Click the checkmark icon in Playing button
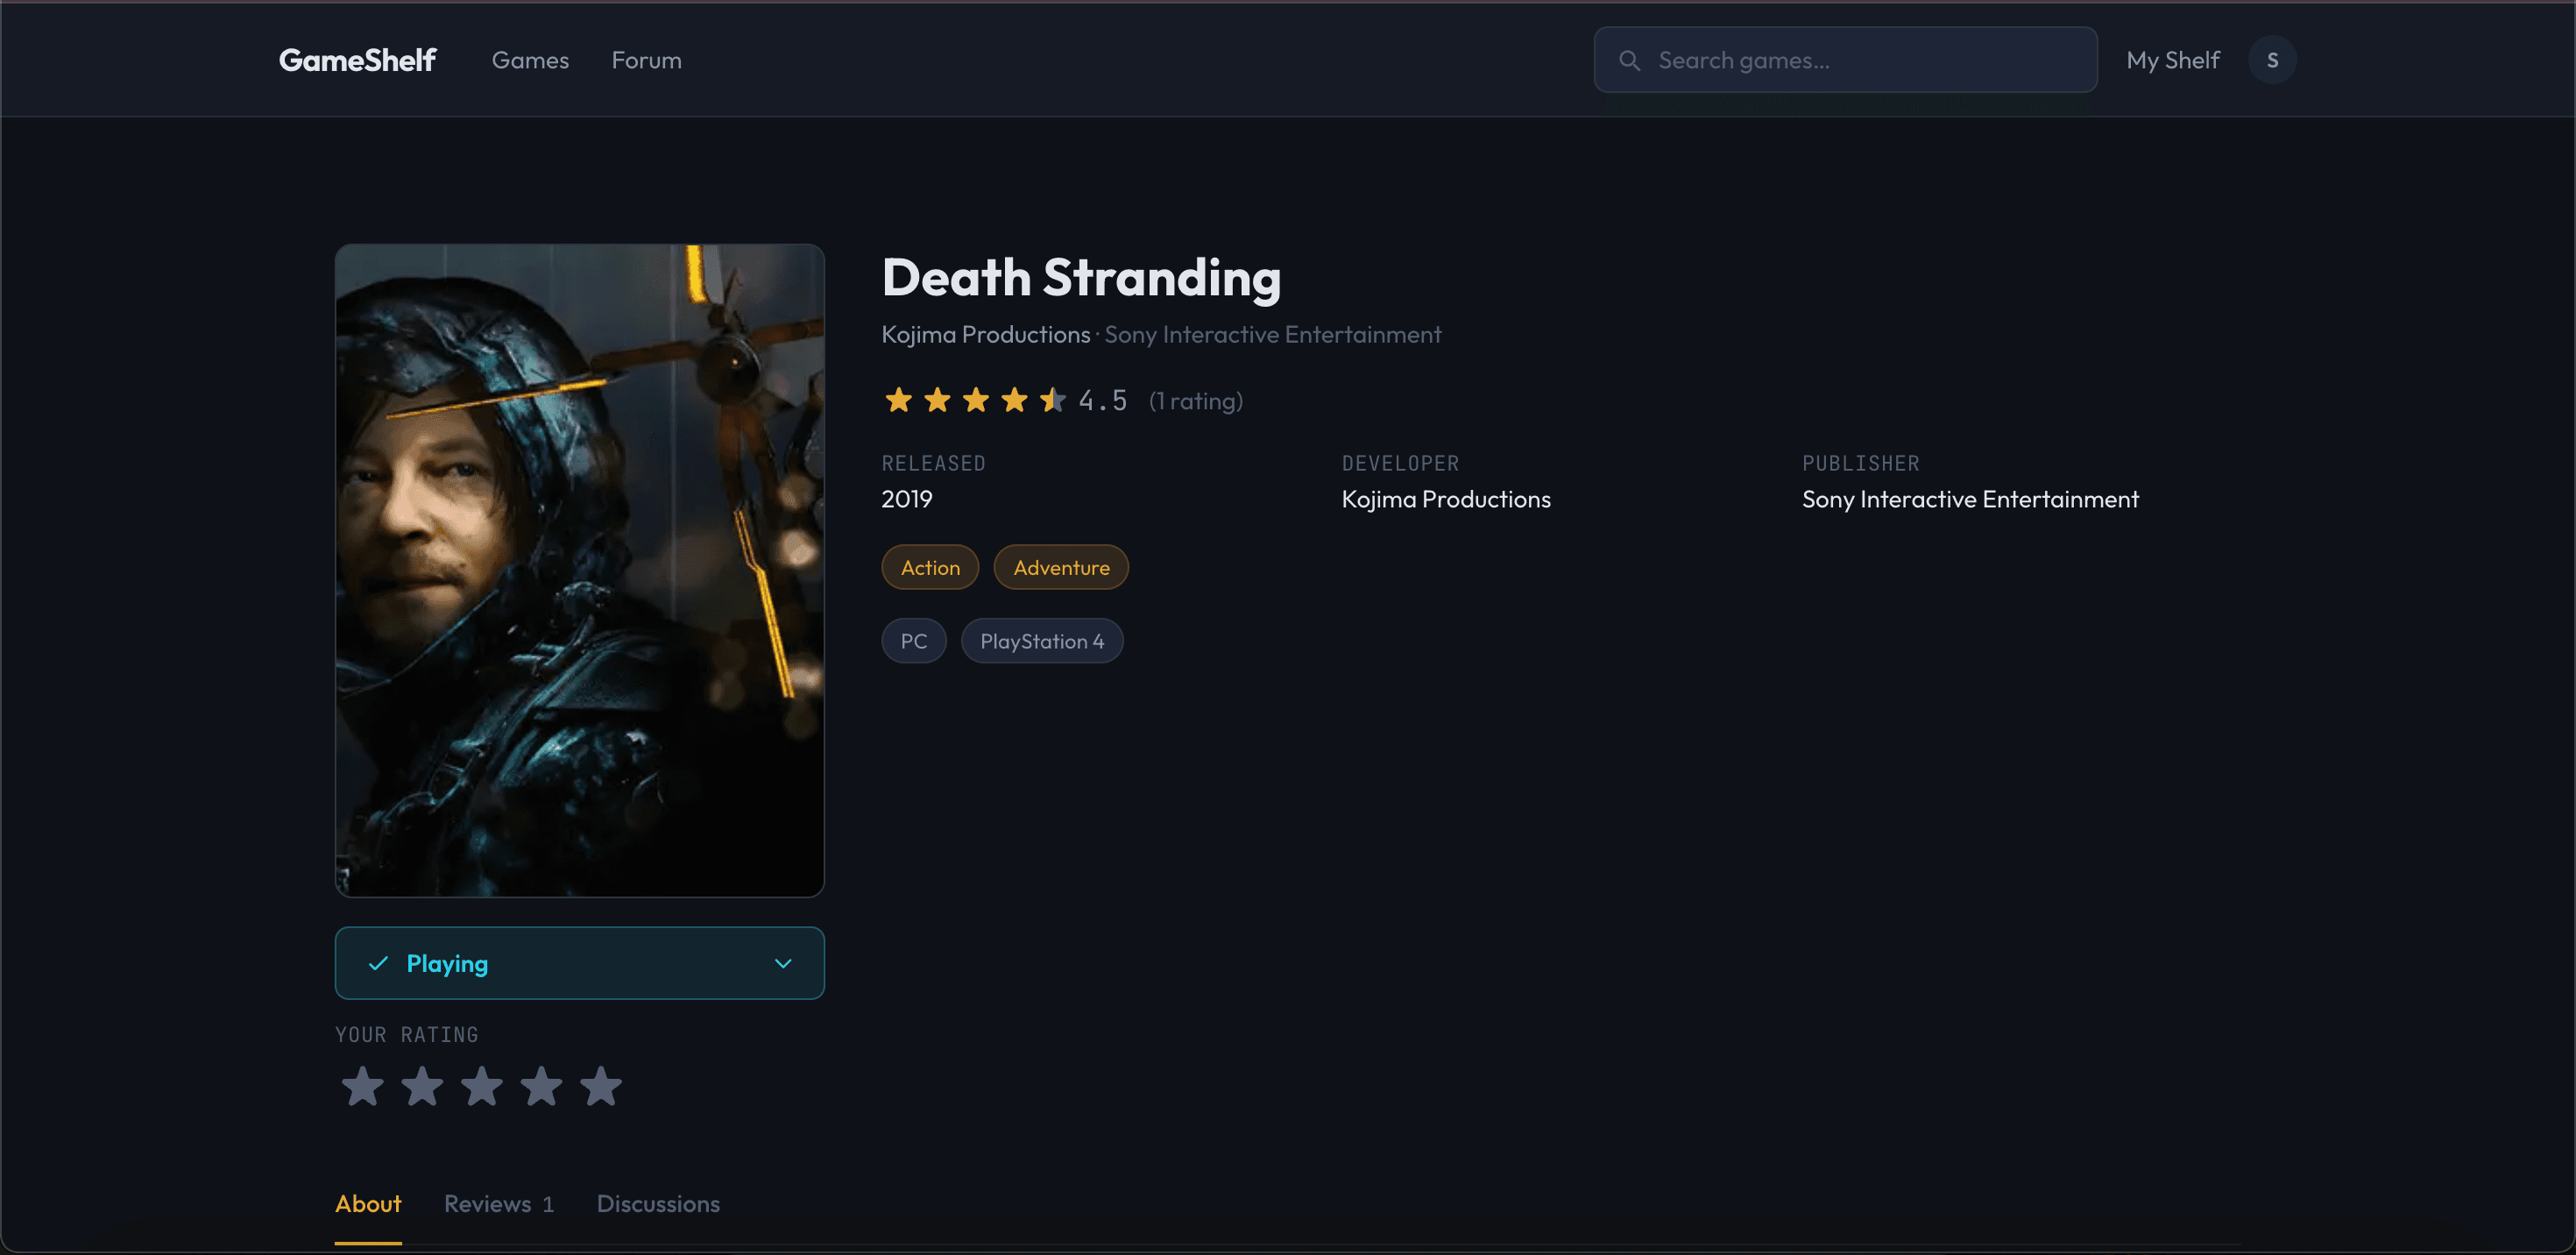This screenshot has width=2576, height=1255. pyautogui.click(x=377, y=963)
